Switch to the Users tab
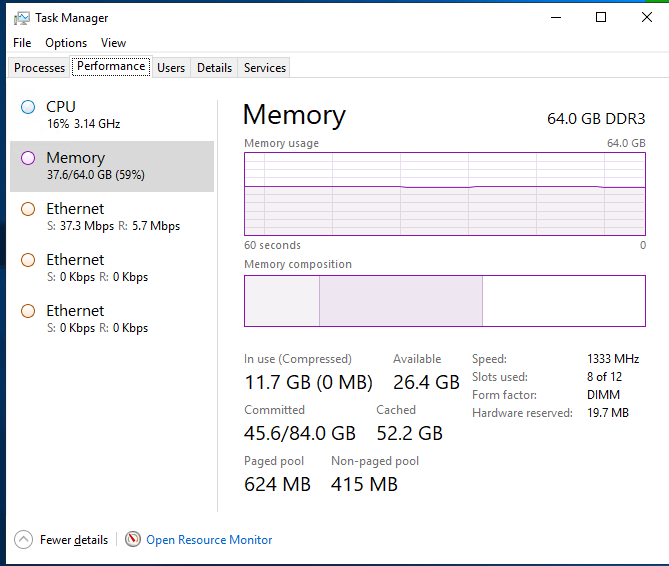The image size is (669, 566). tap(171, 68)
